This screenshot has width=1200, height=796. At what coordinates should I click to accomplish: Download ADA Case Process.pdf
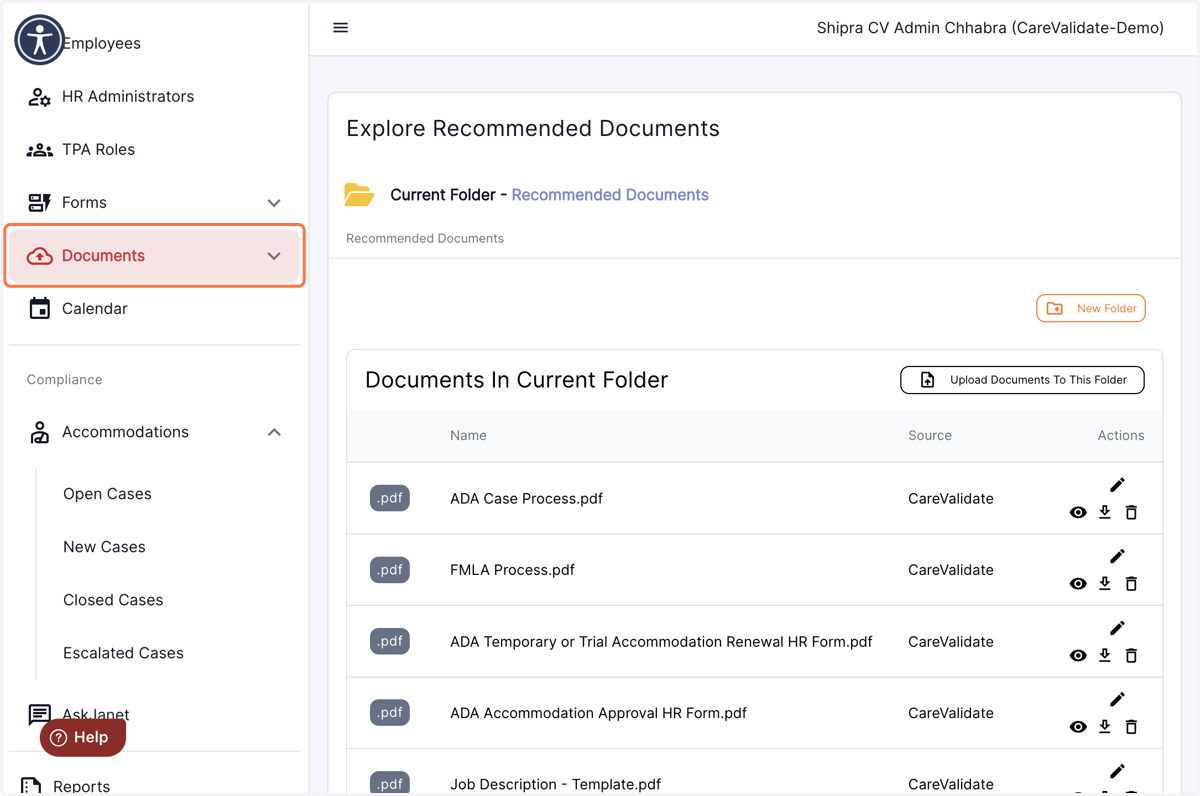[1105, 512]
